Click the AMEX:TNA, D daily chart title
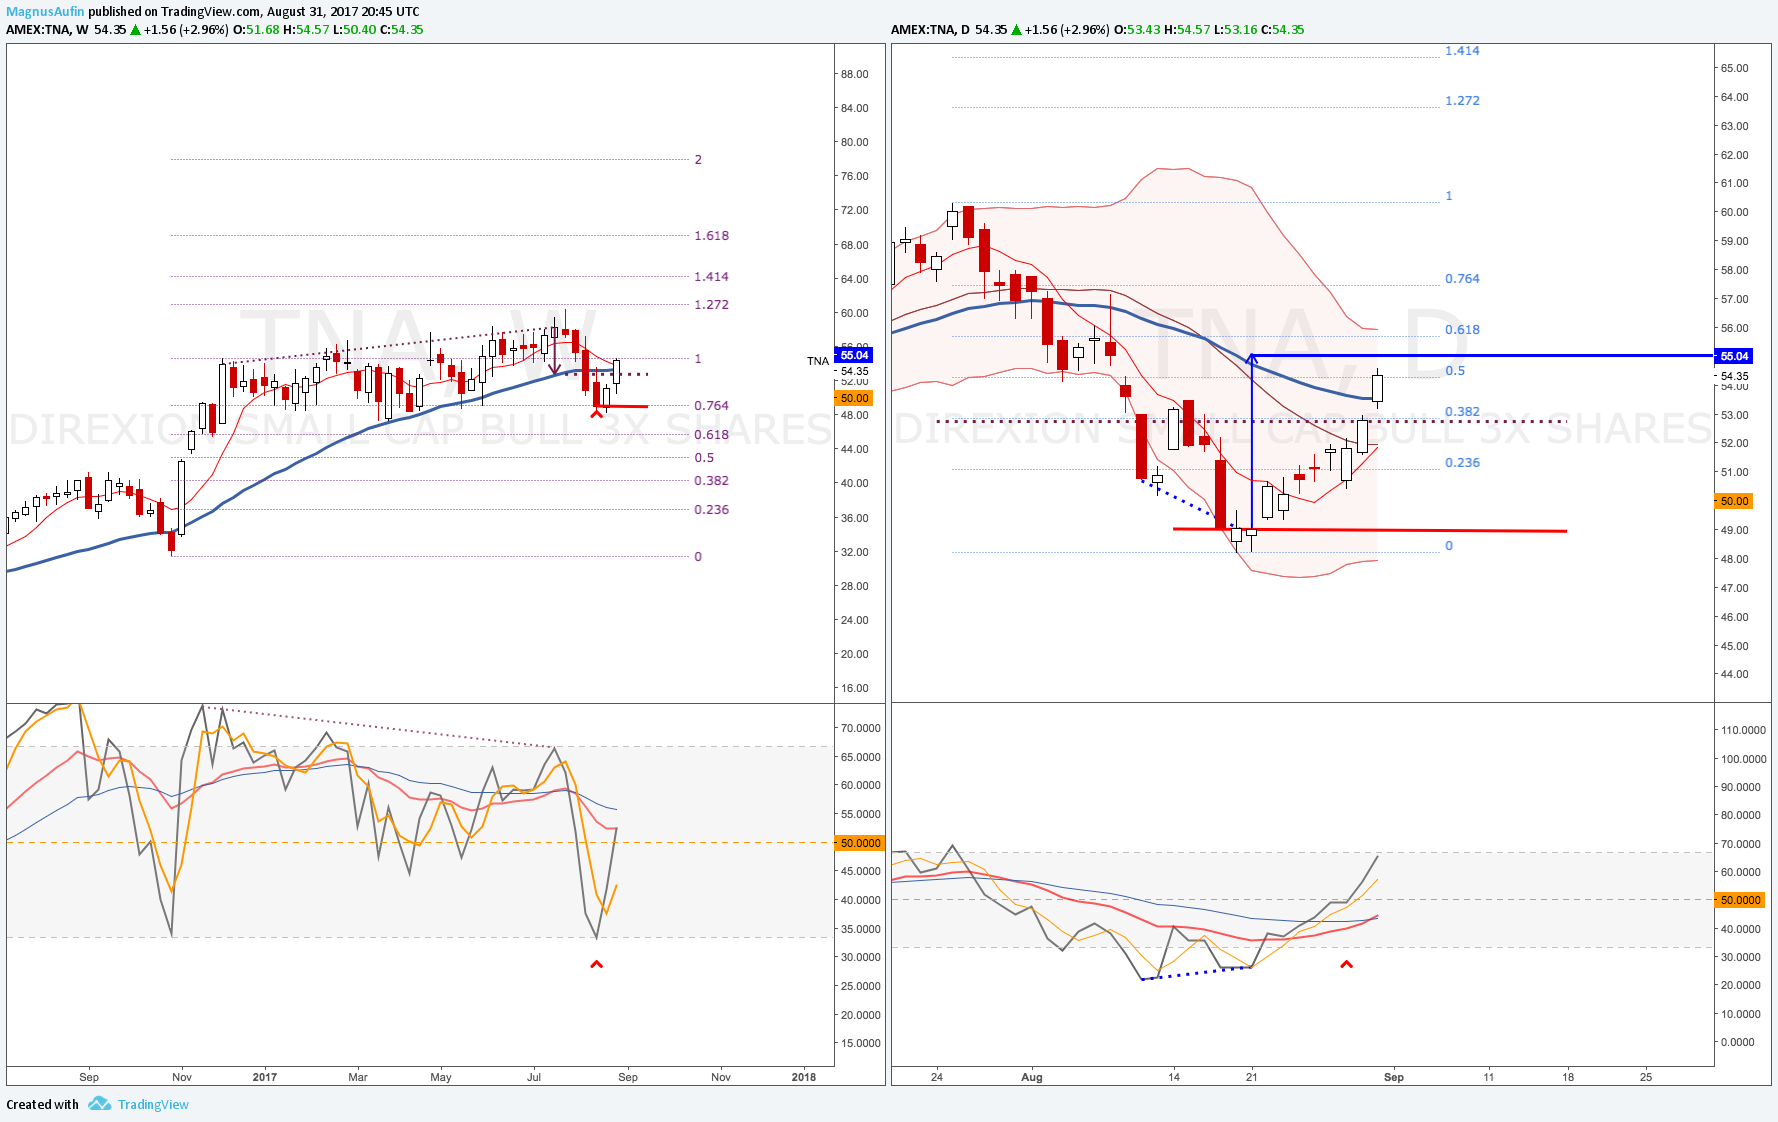Viewport: 1778px width, 1122px height. coord(930,29)
